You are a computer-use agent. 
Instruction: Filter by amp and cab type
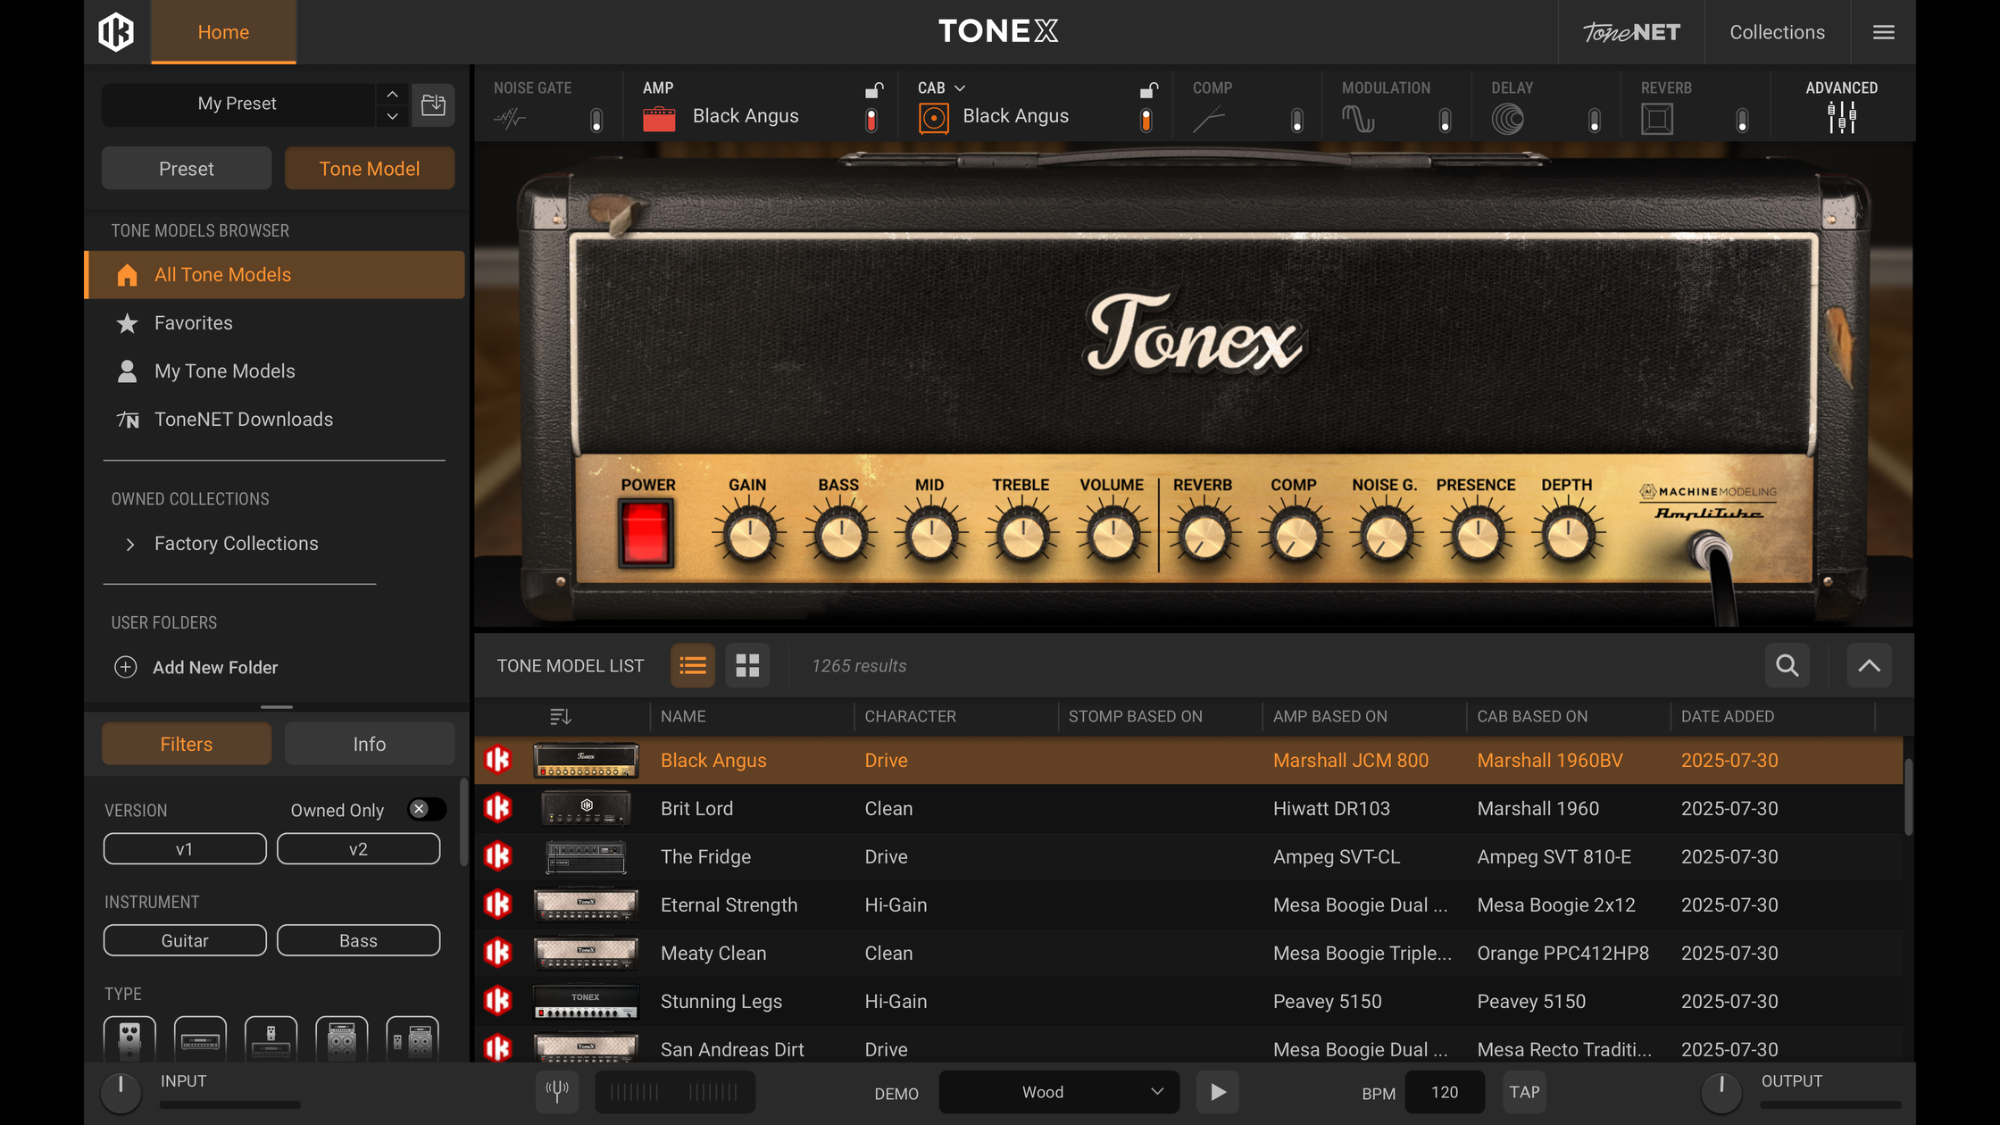342,1040
